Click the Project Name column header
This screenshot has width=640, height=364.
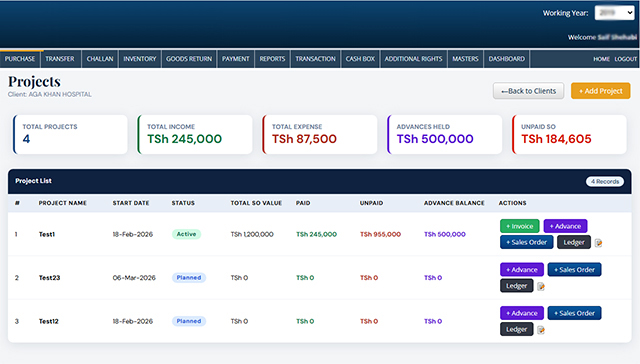click(62, 203)
